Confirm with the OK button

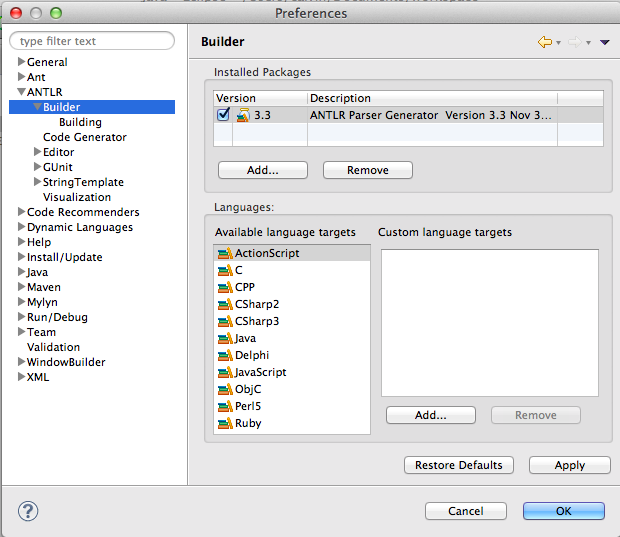tap(564, 511)
